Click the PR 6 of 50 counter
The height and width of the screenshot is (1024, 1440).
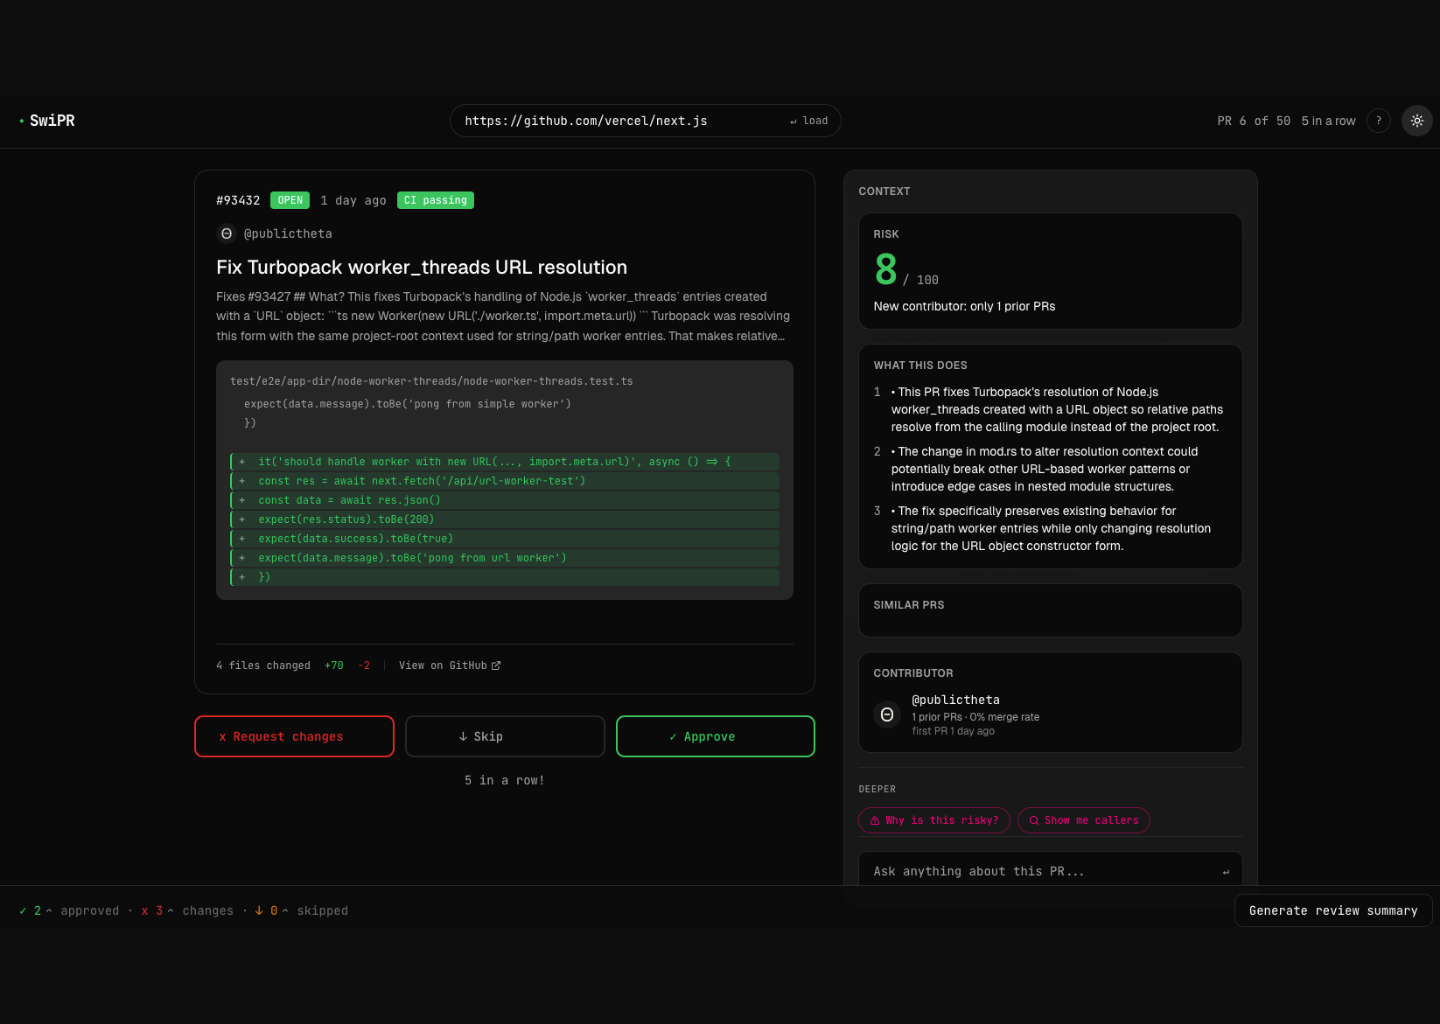point(1253,121)
